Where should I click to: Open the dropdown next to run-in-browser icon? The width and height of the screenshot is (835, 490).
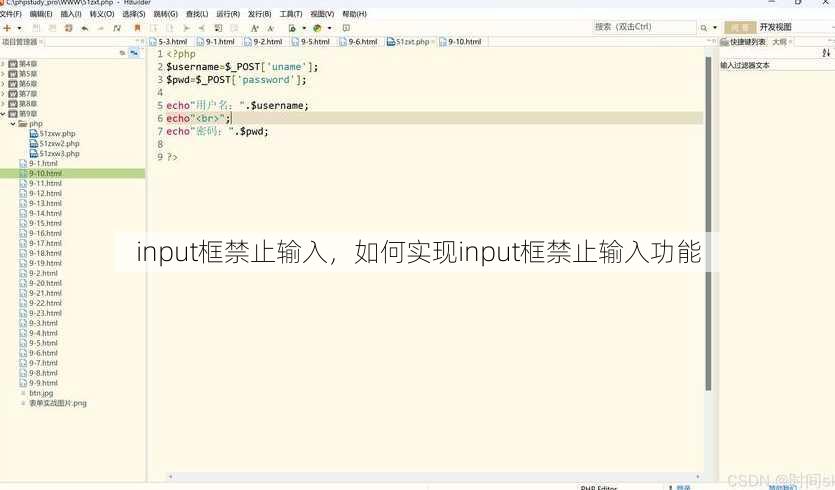point(304,28)
